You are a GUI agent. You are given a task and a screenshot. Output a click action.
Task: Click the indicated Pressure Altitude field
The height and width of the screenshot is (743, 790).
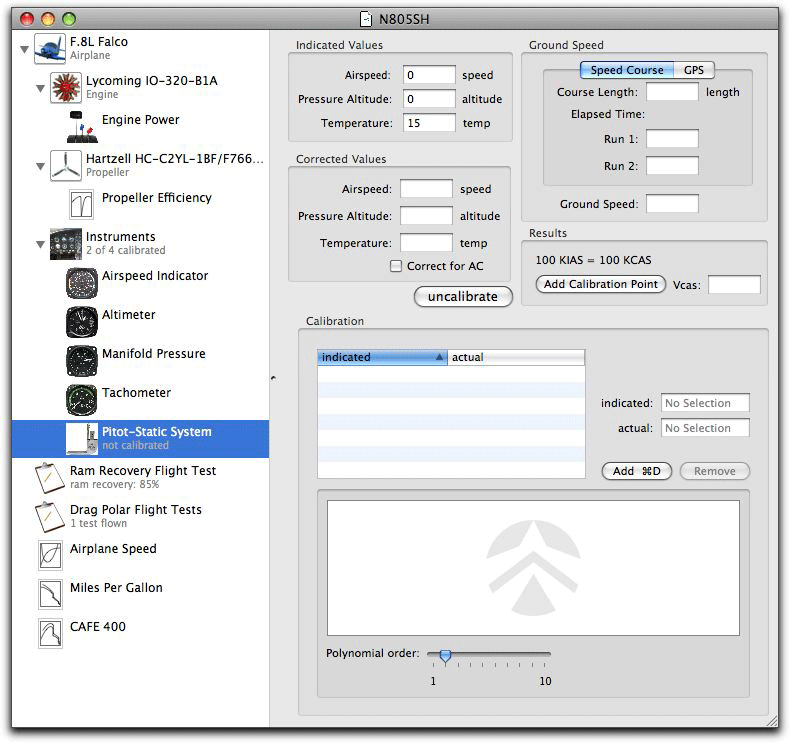(429, 99)
